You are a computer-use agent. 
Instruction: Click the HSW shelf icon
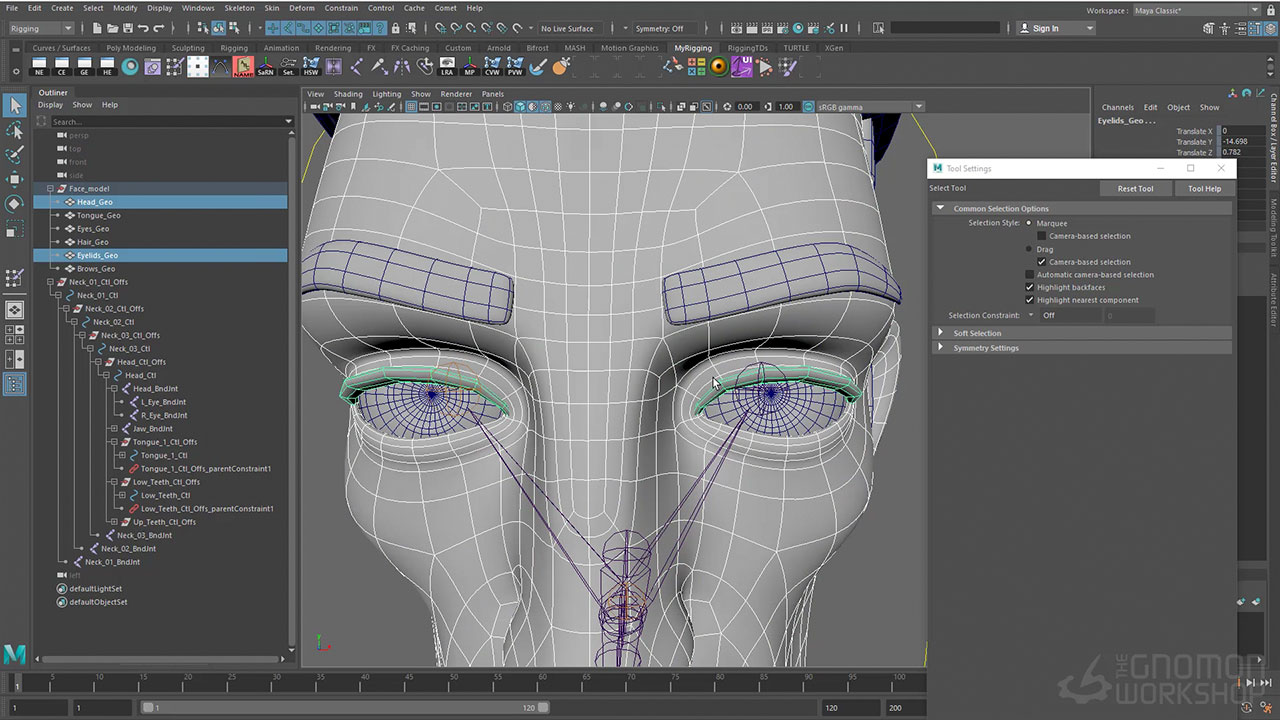click(x=311, y=67)
